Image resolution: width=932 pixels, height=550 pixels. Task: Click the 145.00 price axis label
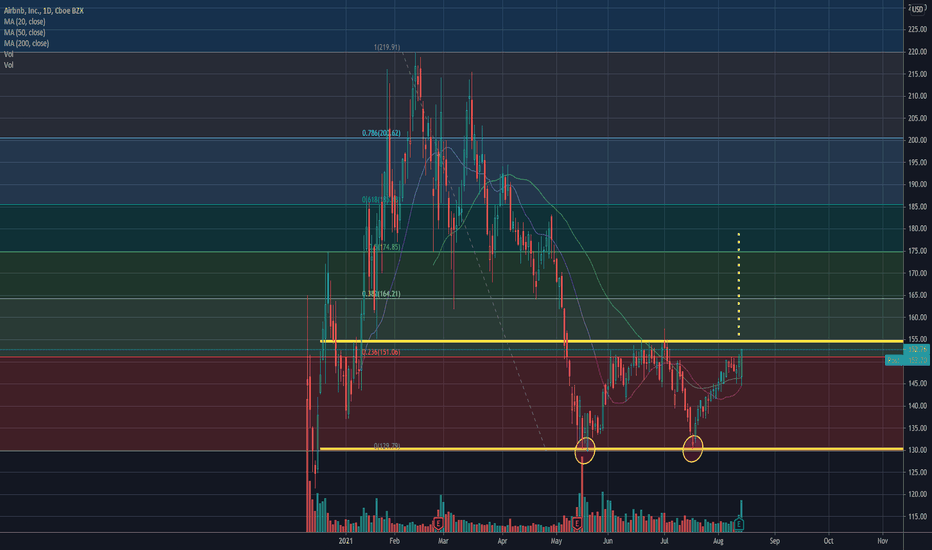(917, 384)
